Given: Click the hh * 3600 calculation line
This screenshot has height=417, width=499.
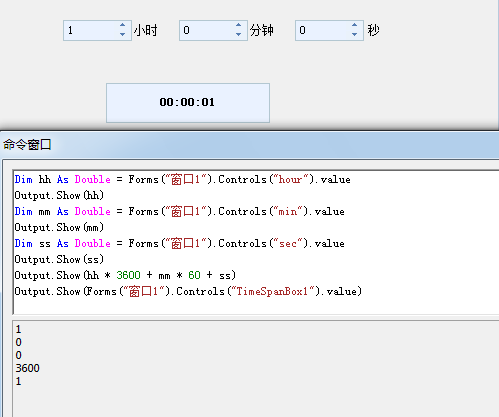Looking at the screenshot, I should (x=125, y=275).
